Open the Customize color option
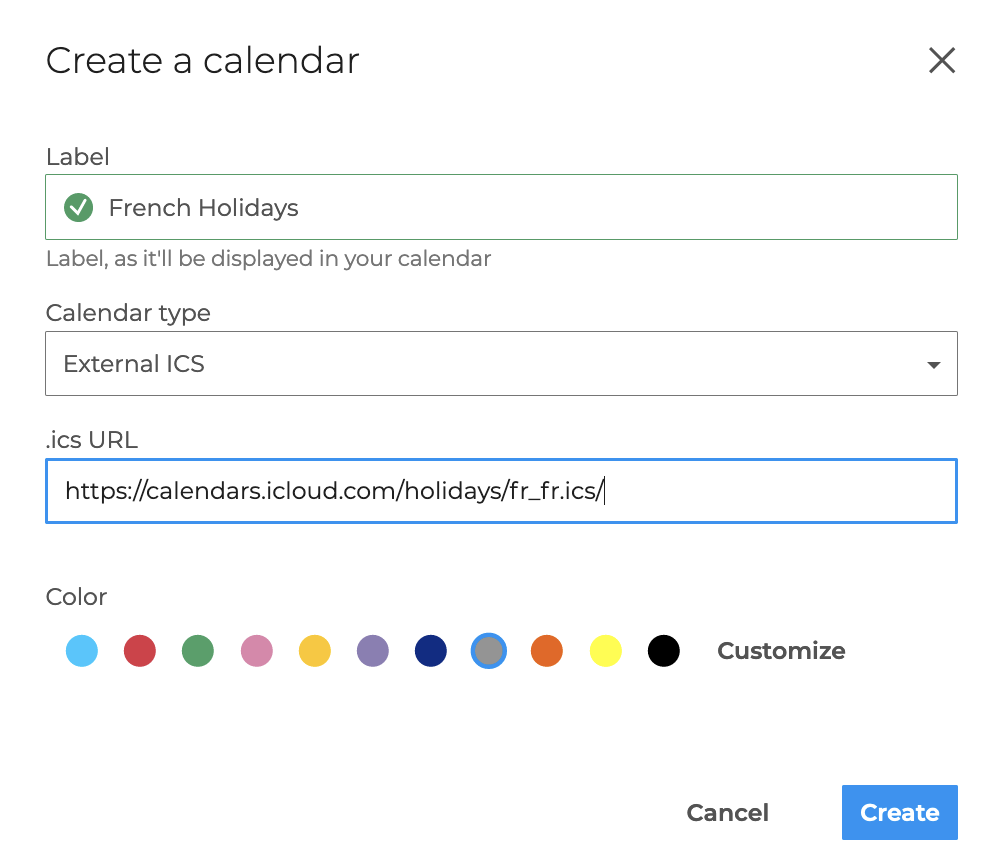The height and width of the screenshot is (868, 1002). [x=781, y=651]
